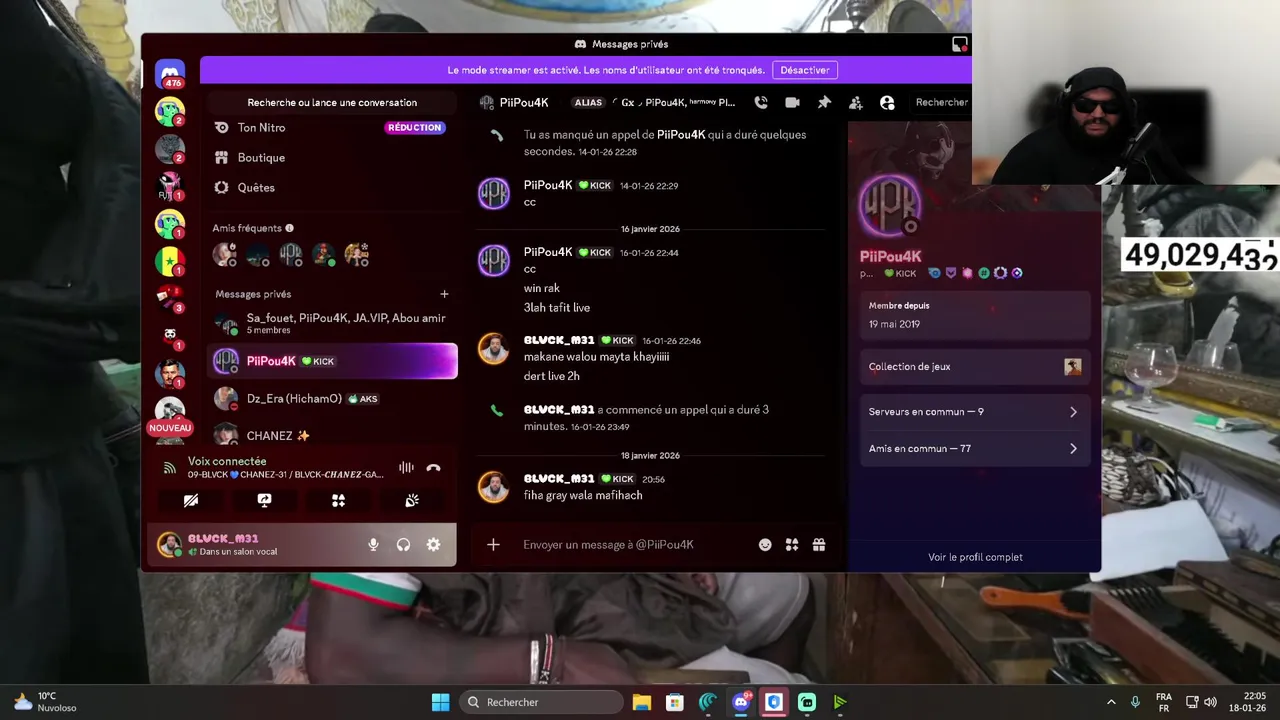Open File Explorer from the taskbar
The image size is (1280, 720).
pos(641,702)
